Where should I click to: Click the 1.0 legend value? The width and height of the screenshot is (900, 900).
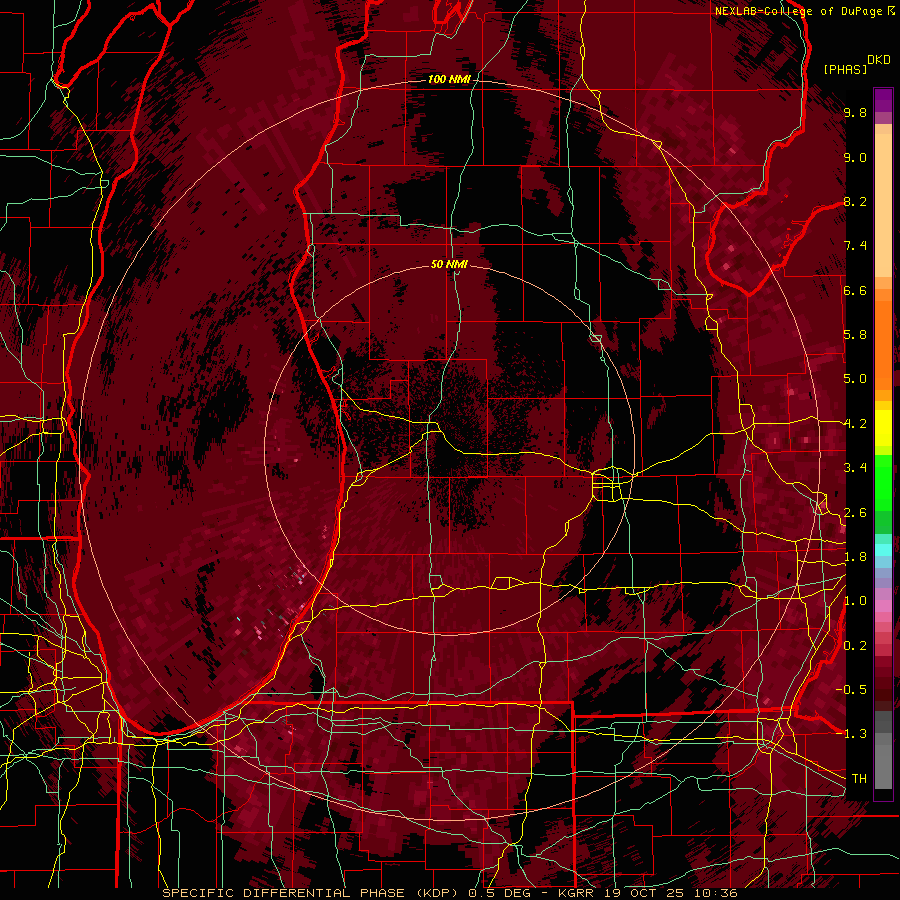tap(855, 602)
